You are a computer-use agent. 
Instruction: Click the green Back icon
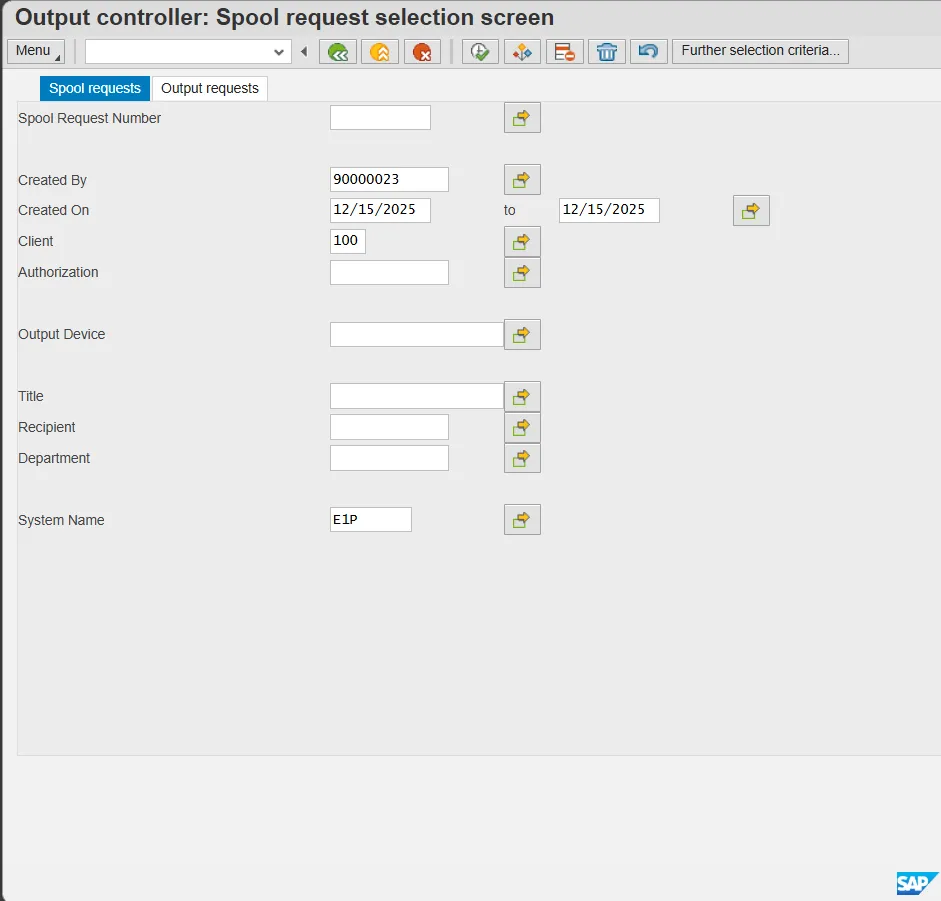pyautogui.click(x=338, y=52)
